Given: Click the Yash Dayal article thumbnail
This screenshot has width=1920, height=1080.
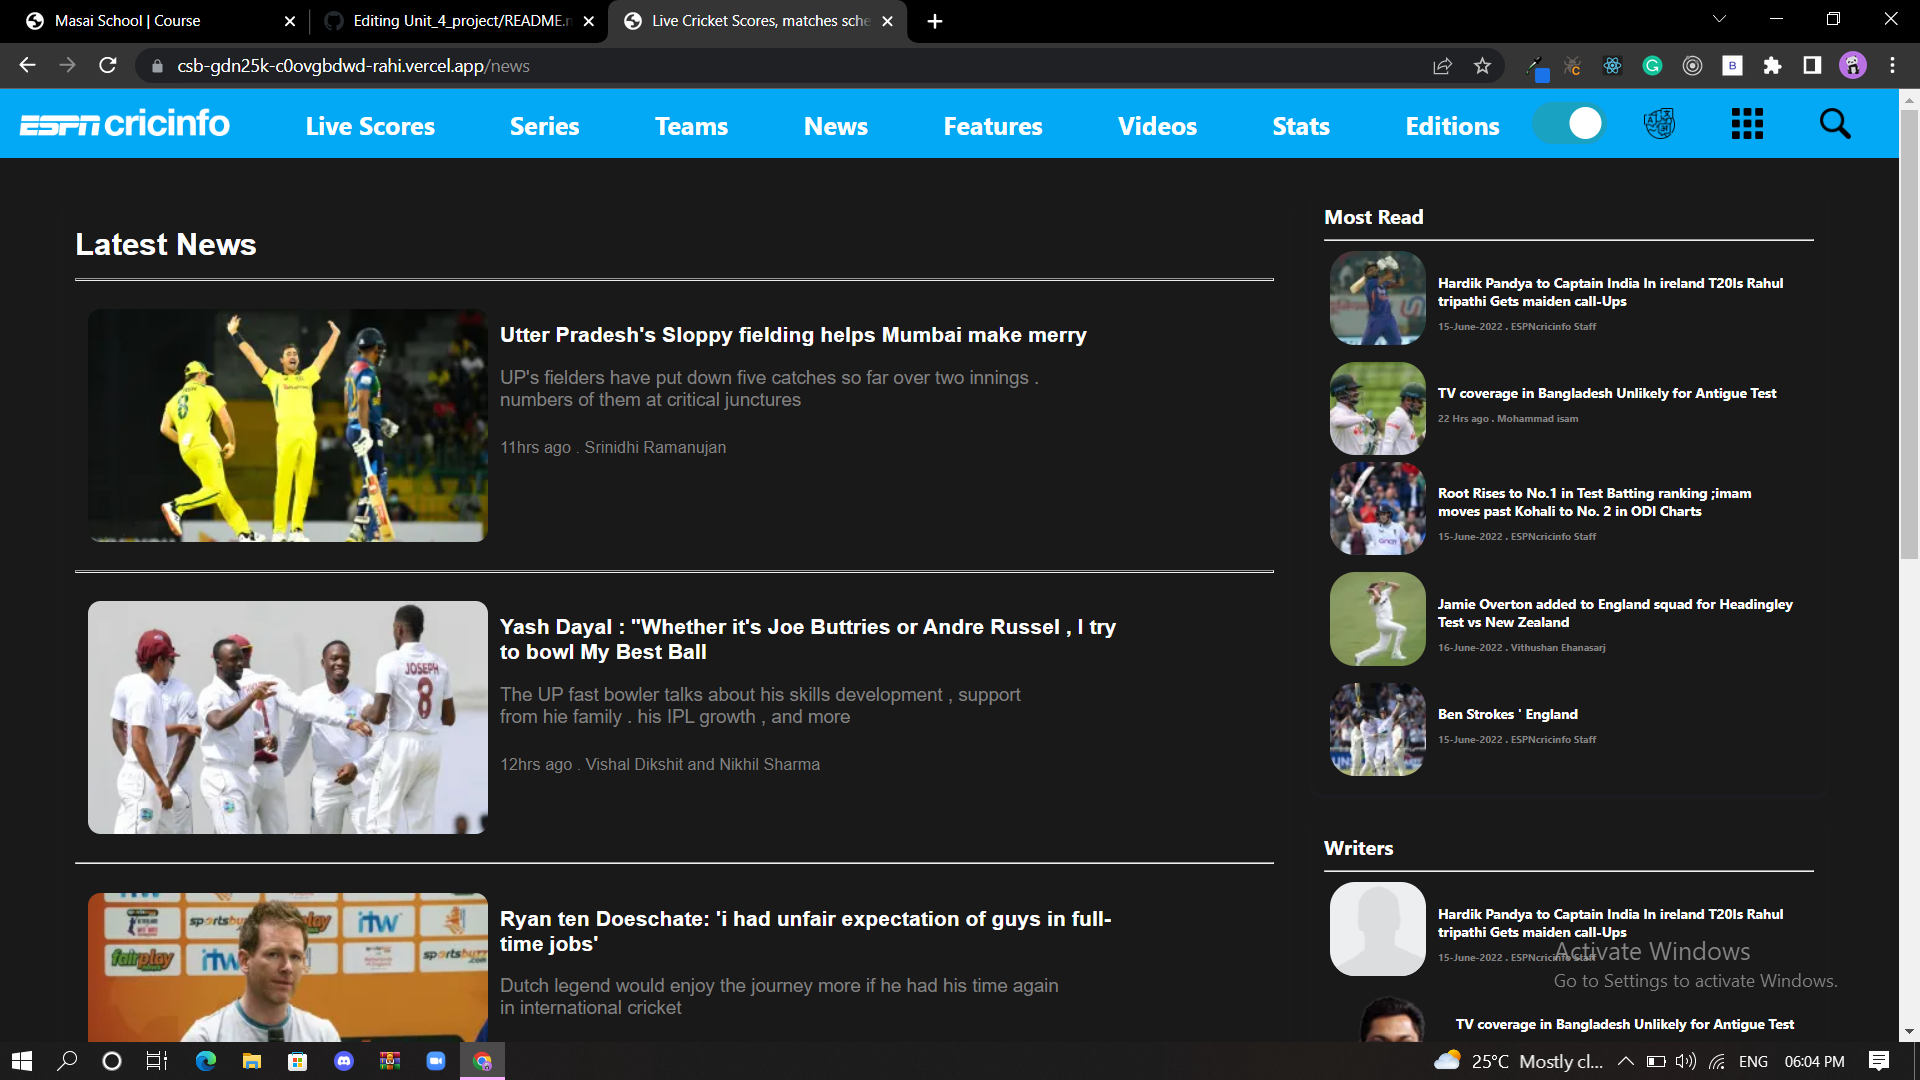Looking at the screenshot, I should tap(287, 717).
